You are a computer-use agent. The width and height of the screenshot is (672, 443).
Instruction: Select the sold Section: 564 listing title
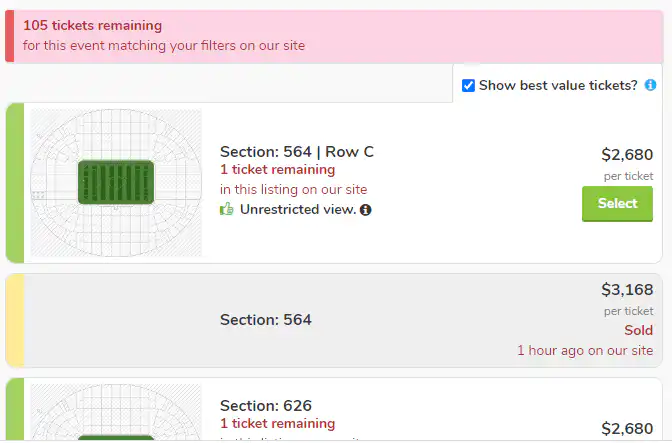point(265,320)
